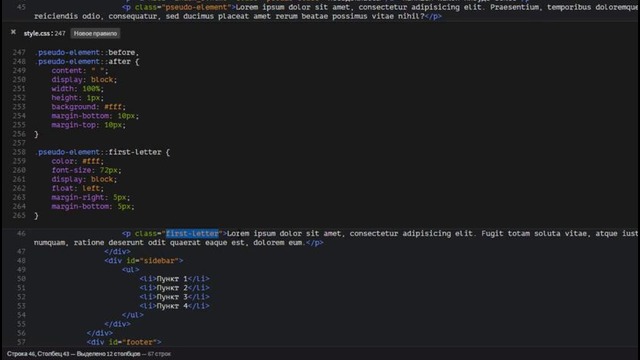Click the 'Пункт 2' list item
This screenshot has height=360, width=640.
click(174, 288)
